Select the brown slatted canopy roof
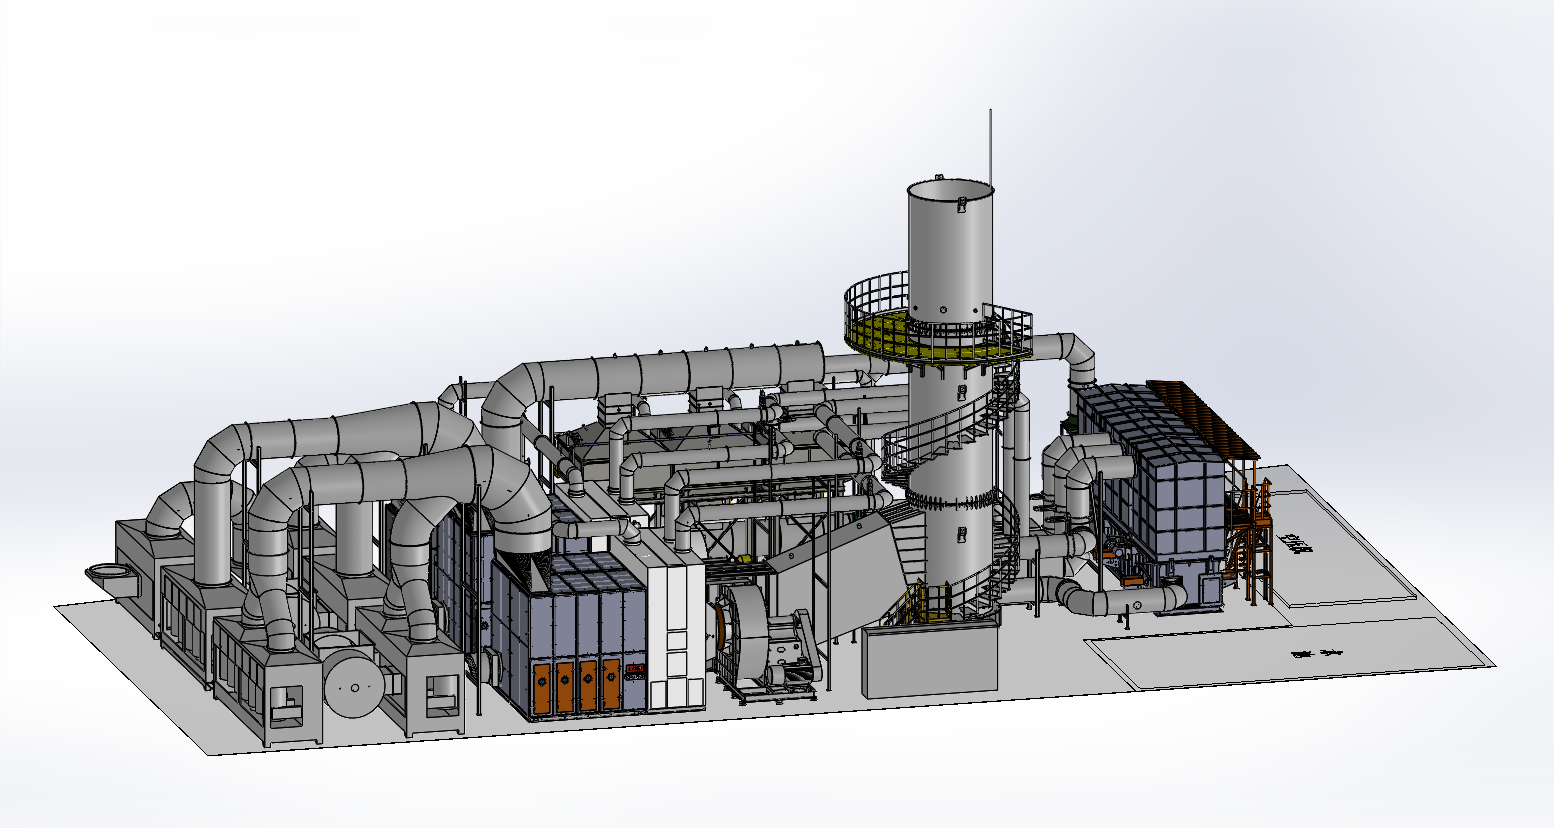The image size is (1554, 828). 1200,412
